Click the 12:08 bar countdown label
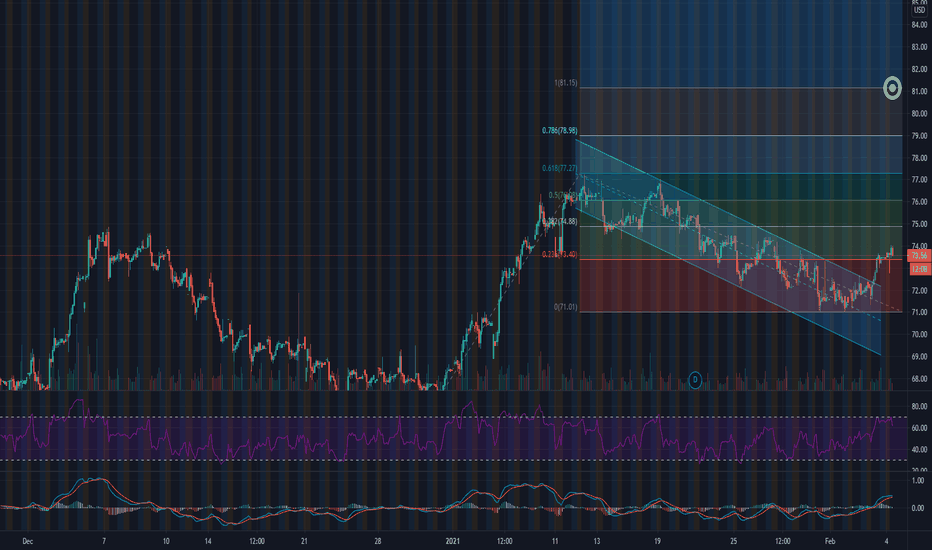932x550 pixels. pyautogui.click(x=919, y=269)
